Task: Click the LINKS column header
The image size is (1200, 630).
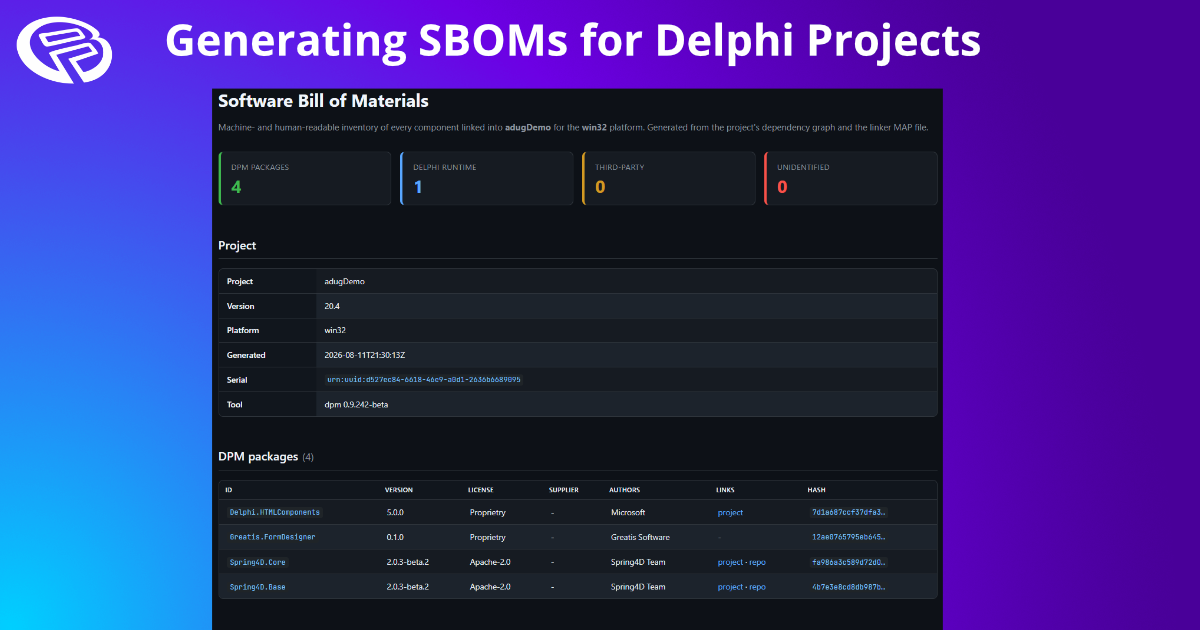Action: [725, 490]
